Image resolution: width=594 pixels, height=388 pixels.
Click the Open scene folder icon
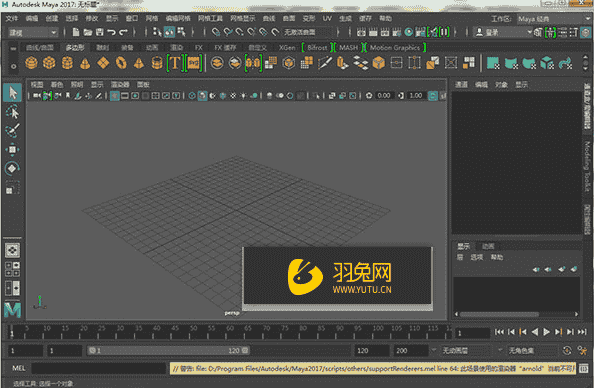point(88,32)
